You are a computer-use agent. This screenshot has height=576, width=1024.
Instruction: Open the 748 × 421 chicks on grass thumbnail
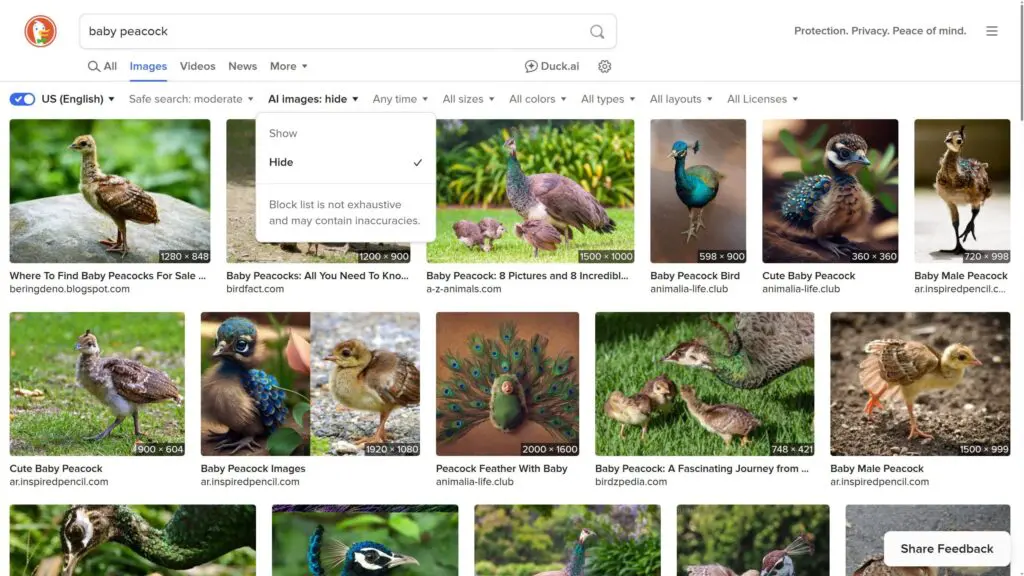[x=705, y=384]
